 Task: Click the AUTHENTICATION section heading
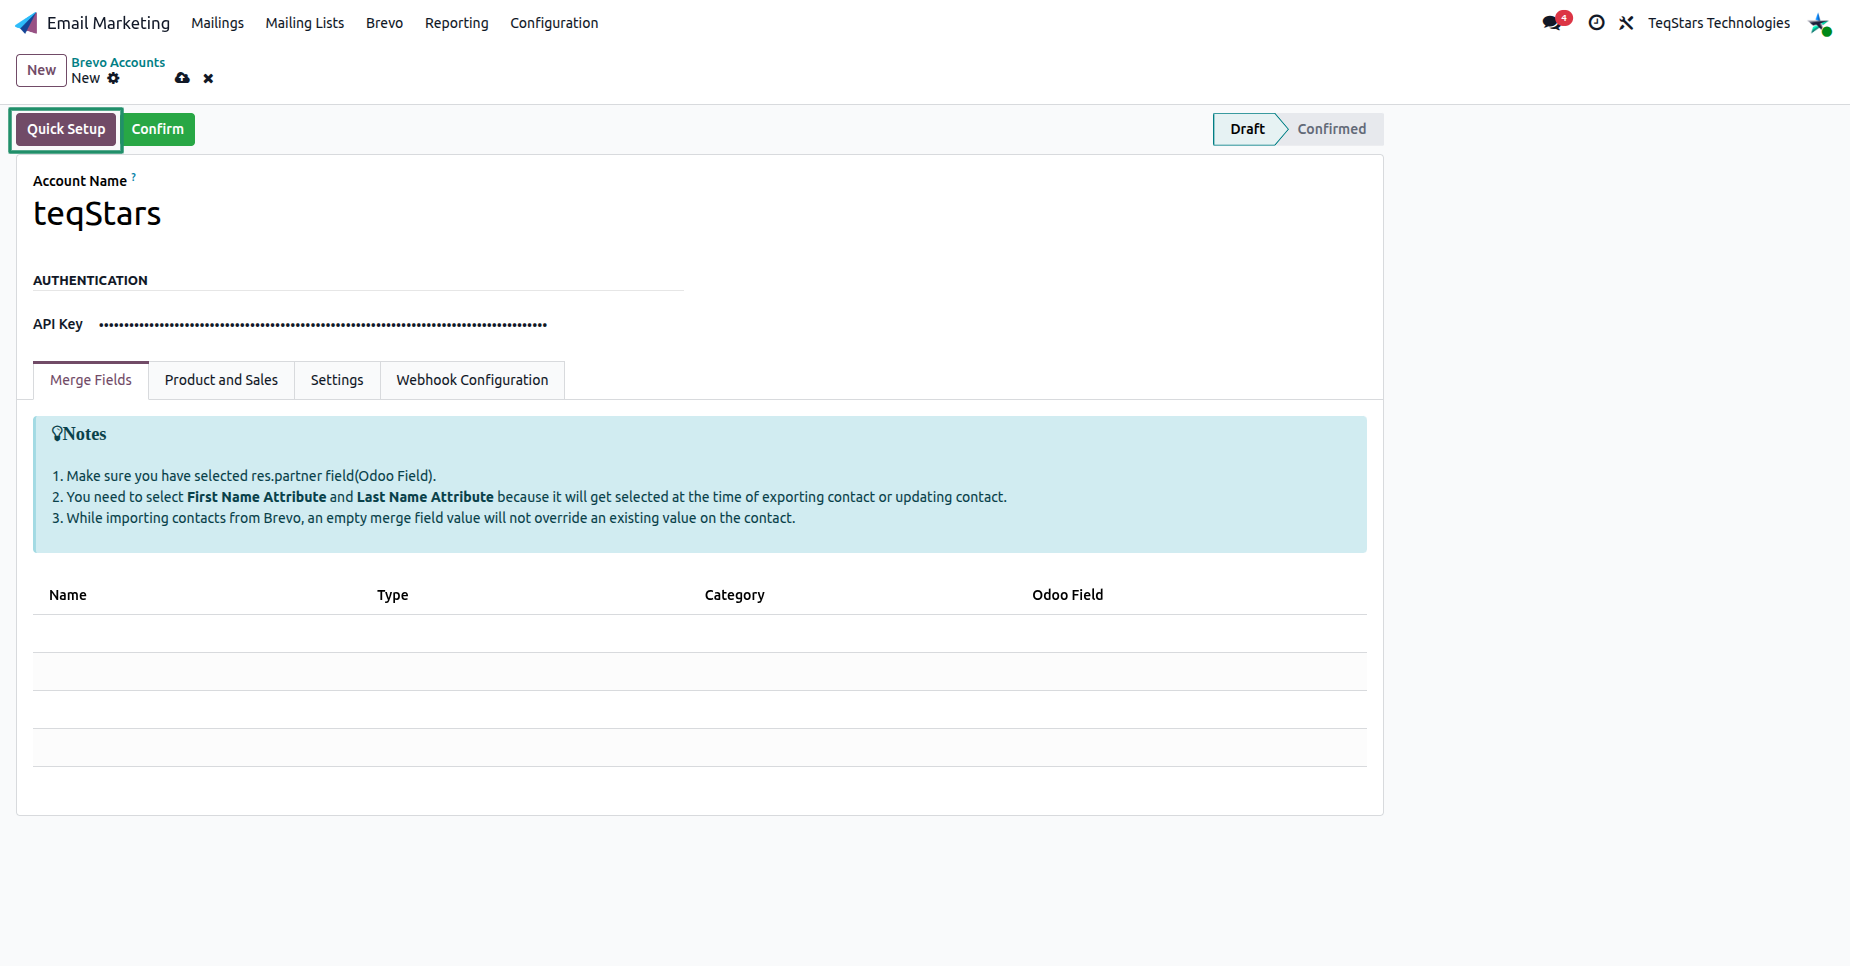[90, 281]
